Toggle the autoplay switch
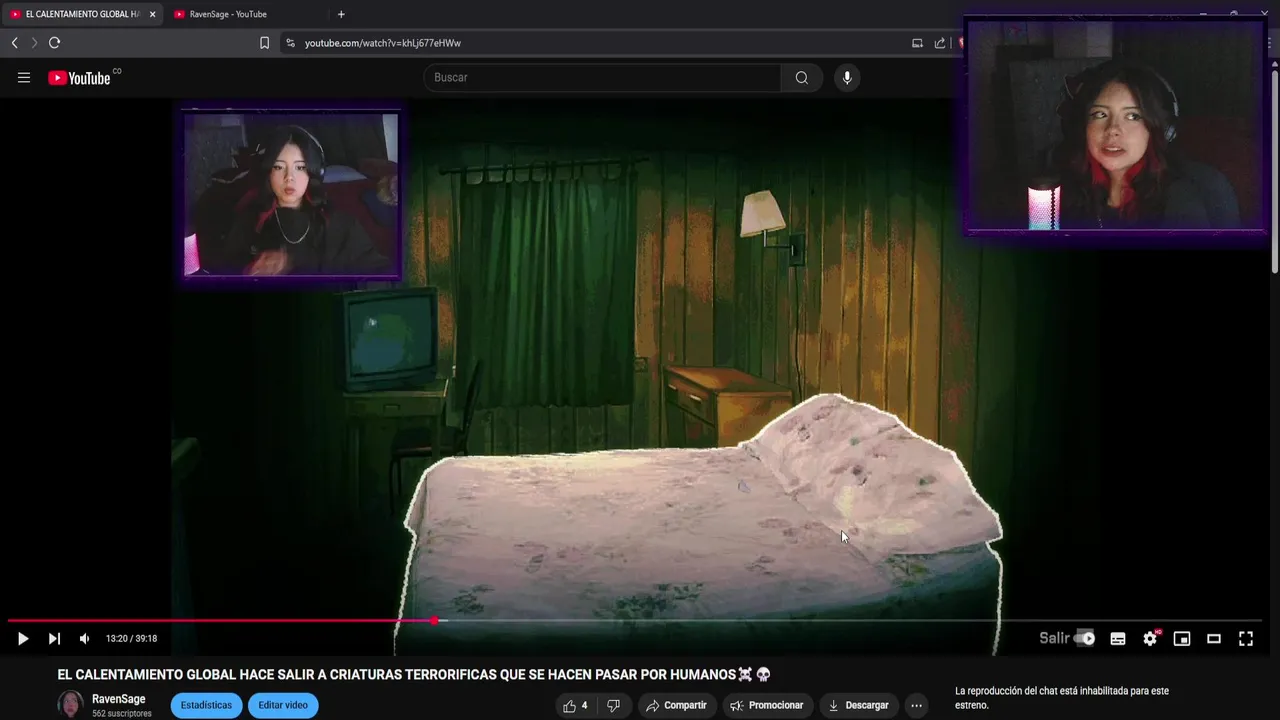The image size is (1280, 720). [1084, 638]
